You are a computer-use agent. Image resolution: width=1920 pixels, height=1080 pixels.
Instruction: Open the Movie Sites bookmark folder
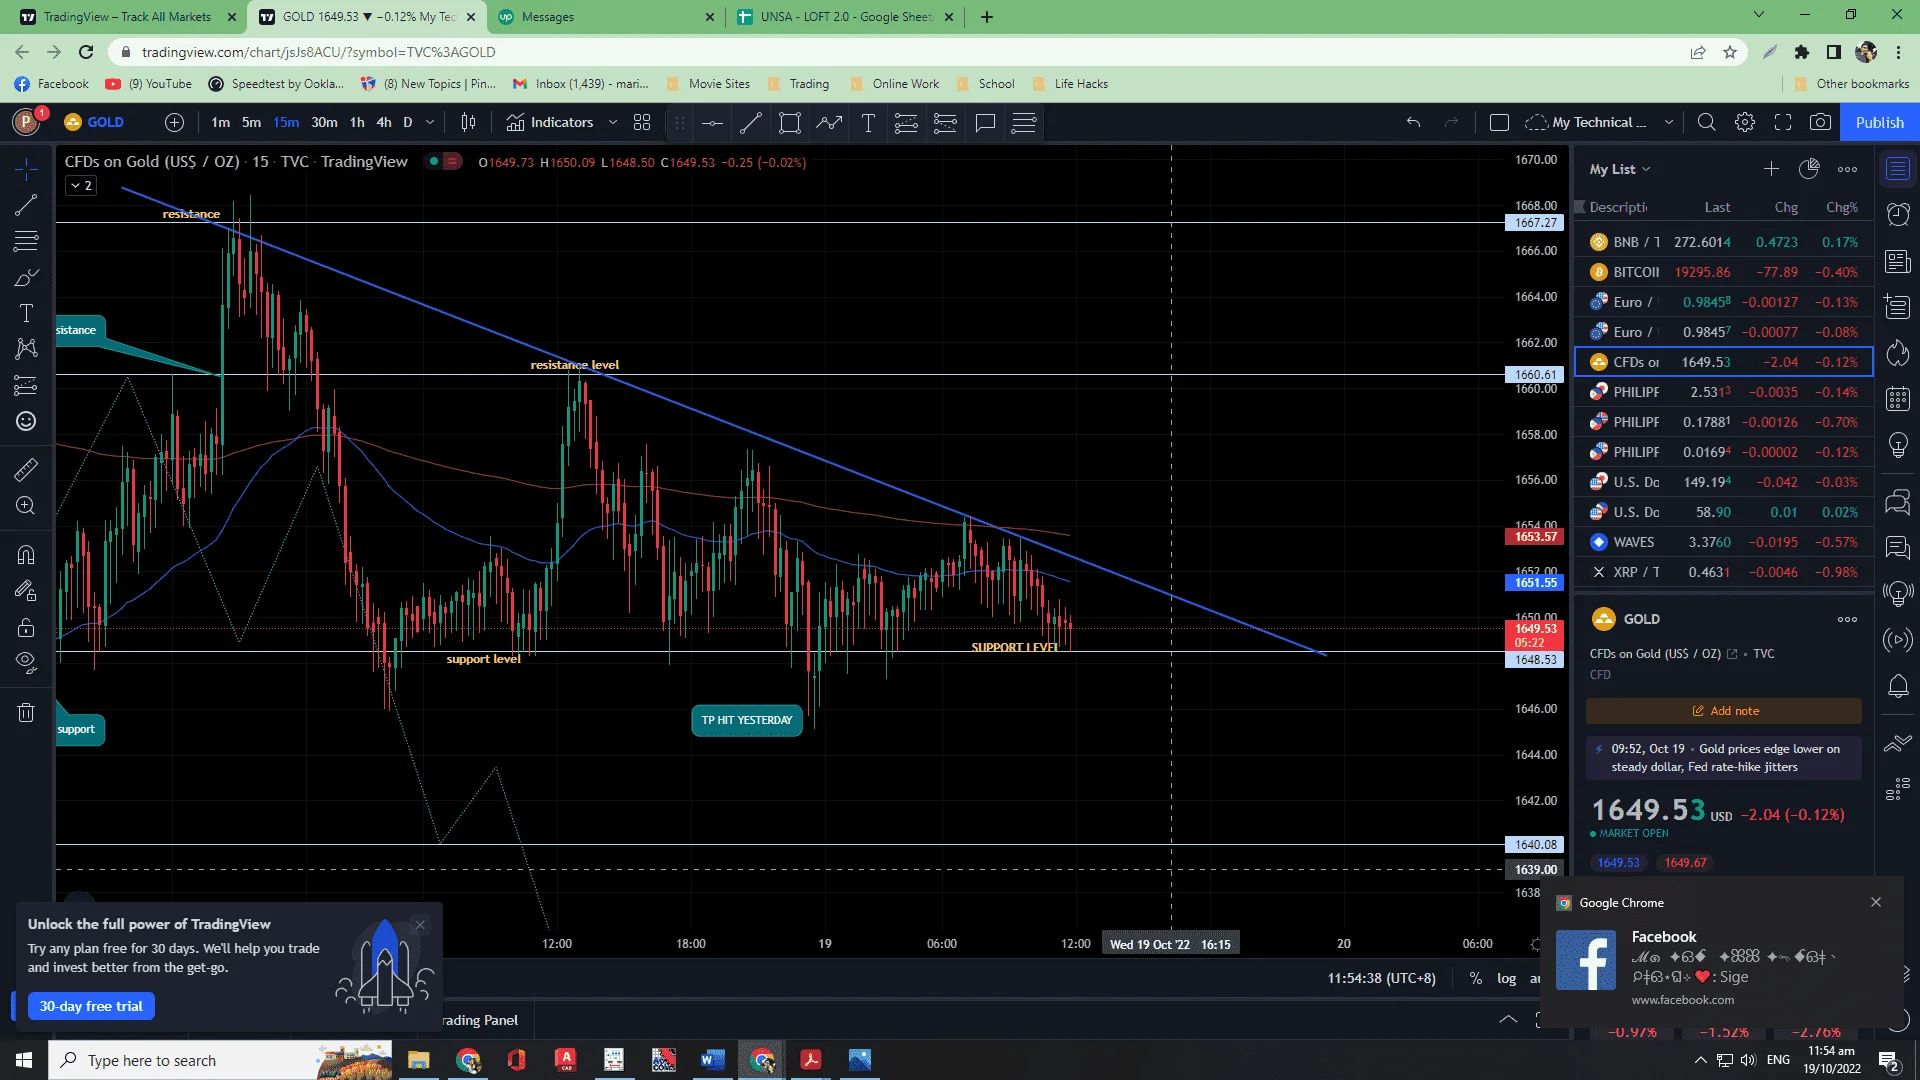tap(708, 84)
